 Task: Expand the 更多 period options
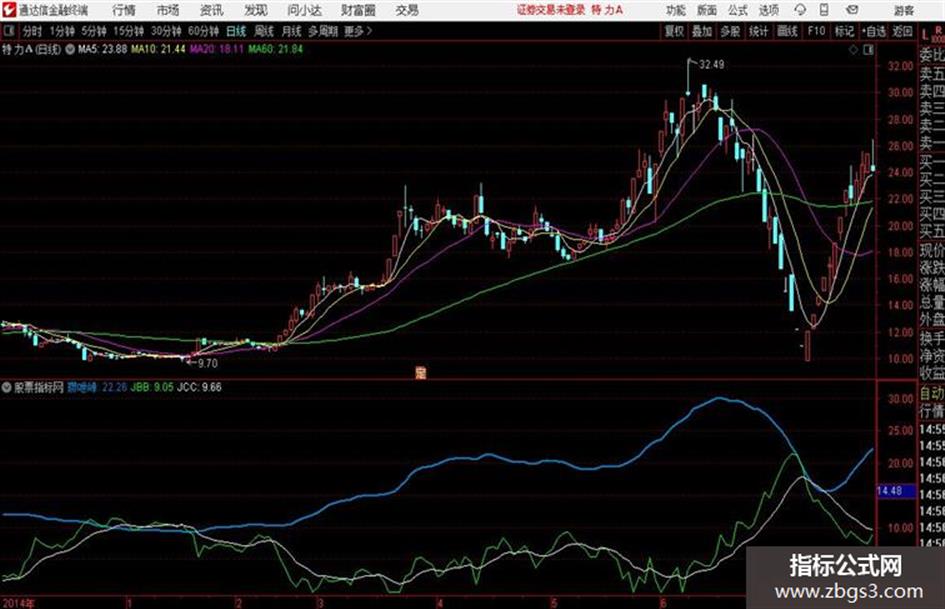pyautogui.click(x=358, y=31)
